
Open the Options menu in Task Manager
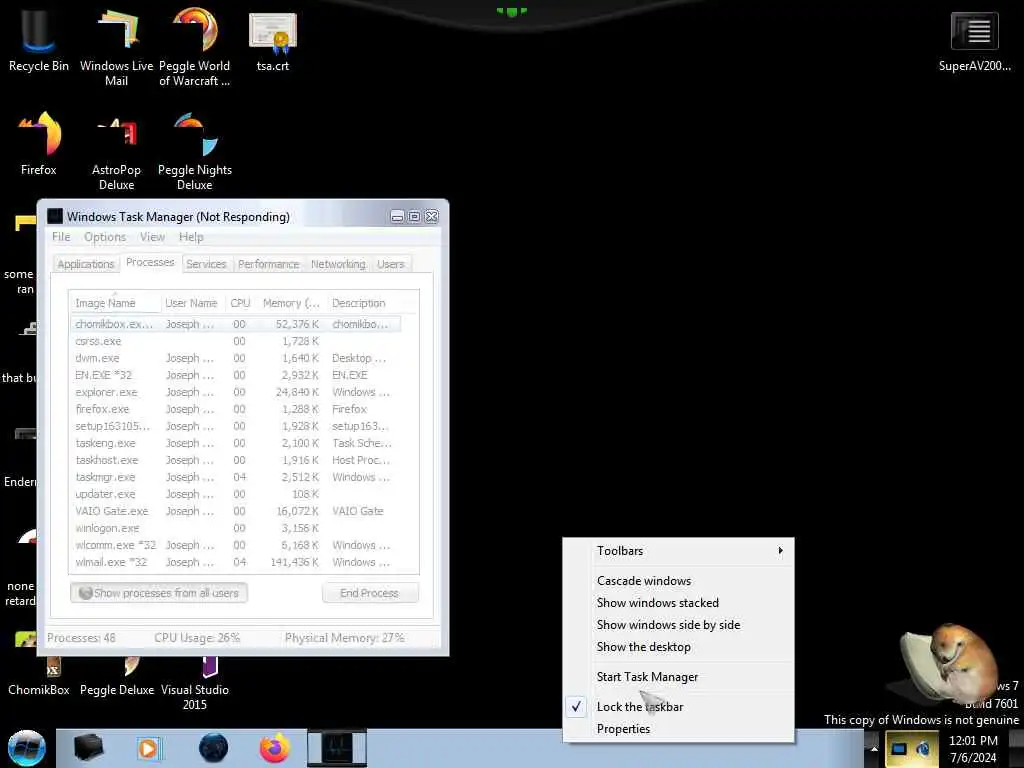(x=104, y=237)
